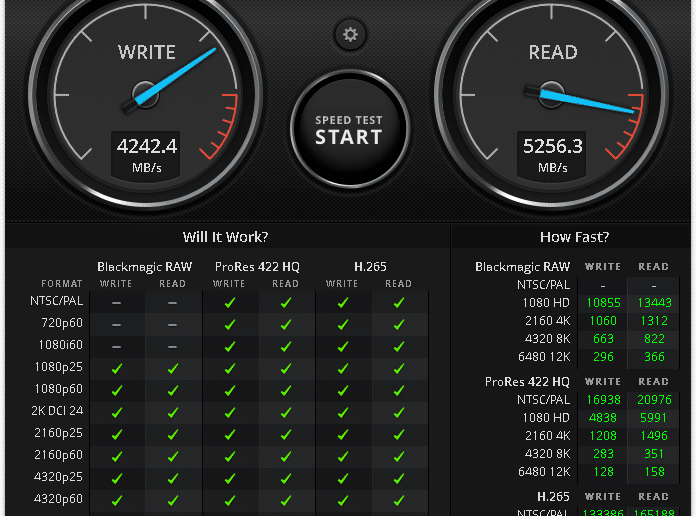Click H.265 read checkmark for NTSC/PAL

click(399, 303)
